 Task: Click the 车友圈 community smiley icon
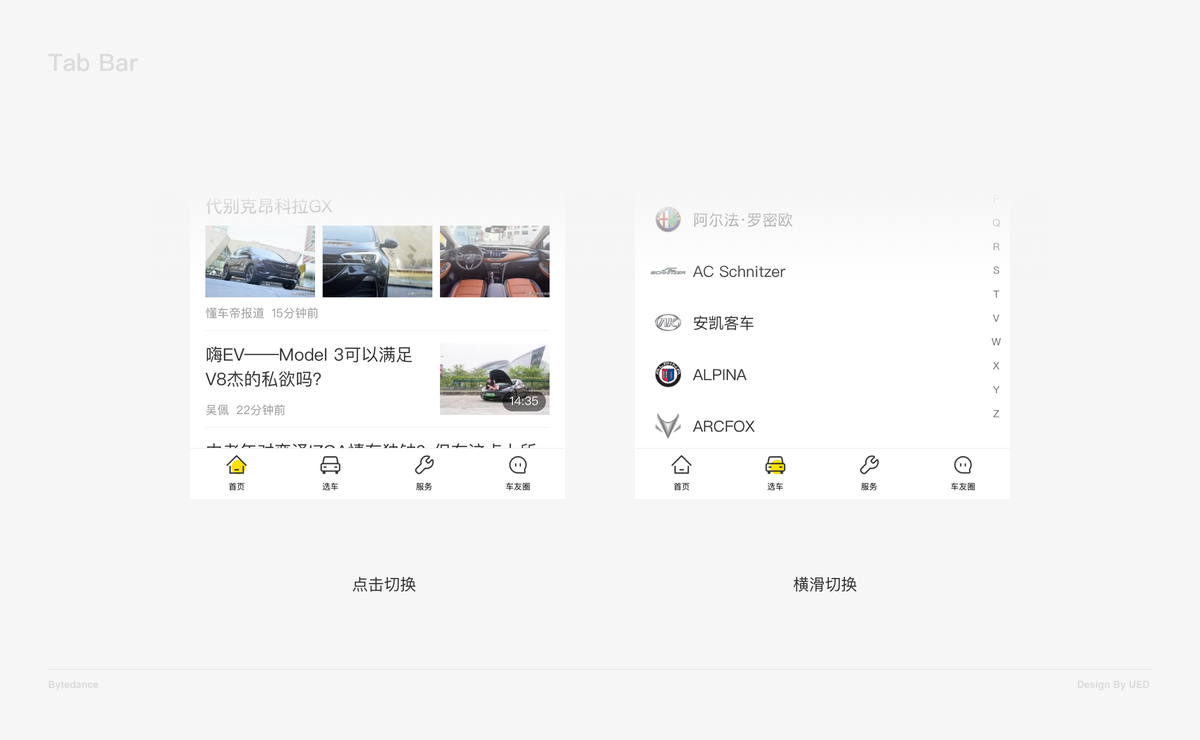click(x=517, y=465)
